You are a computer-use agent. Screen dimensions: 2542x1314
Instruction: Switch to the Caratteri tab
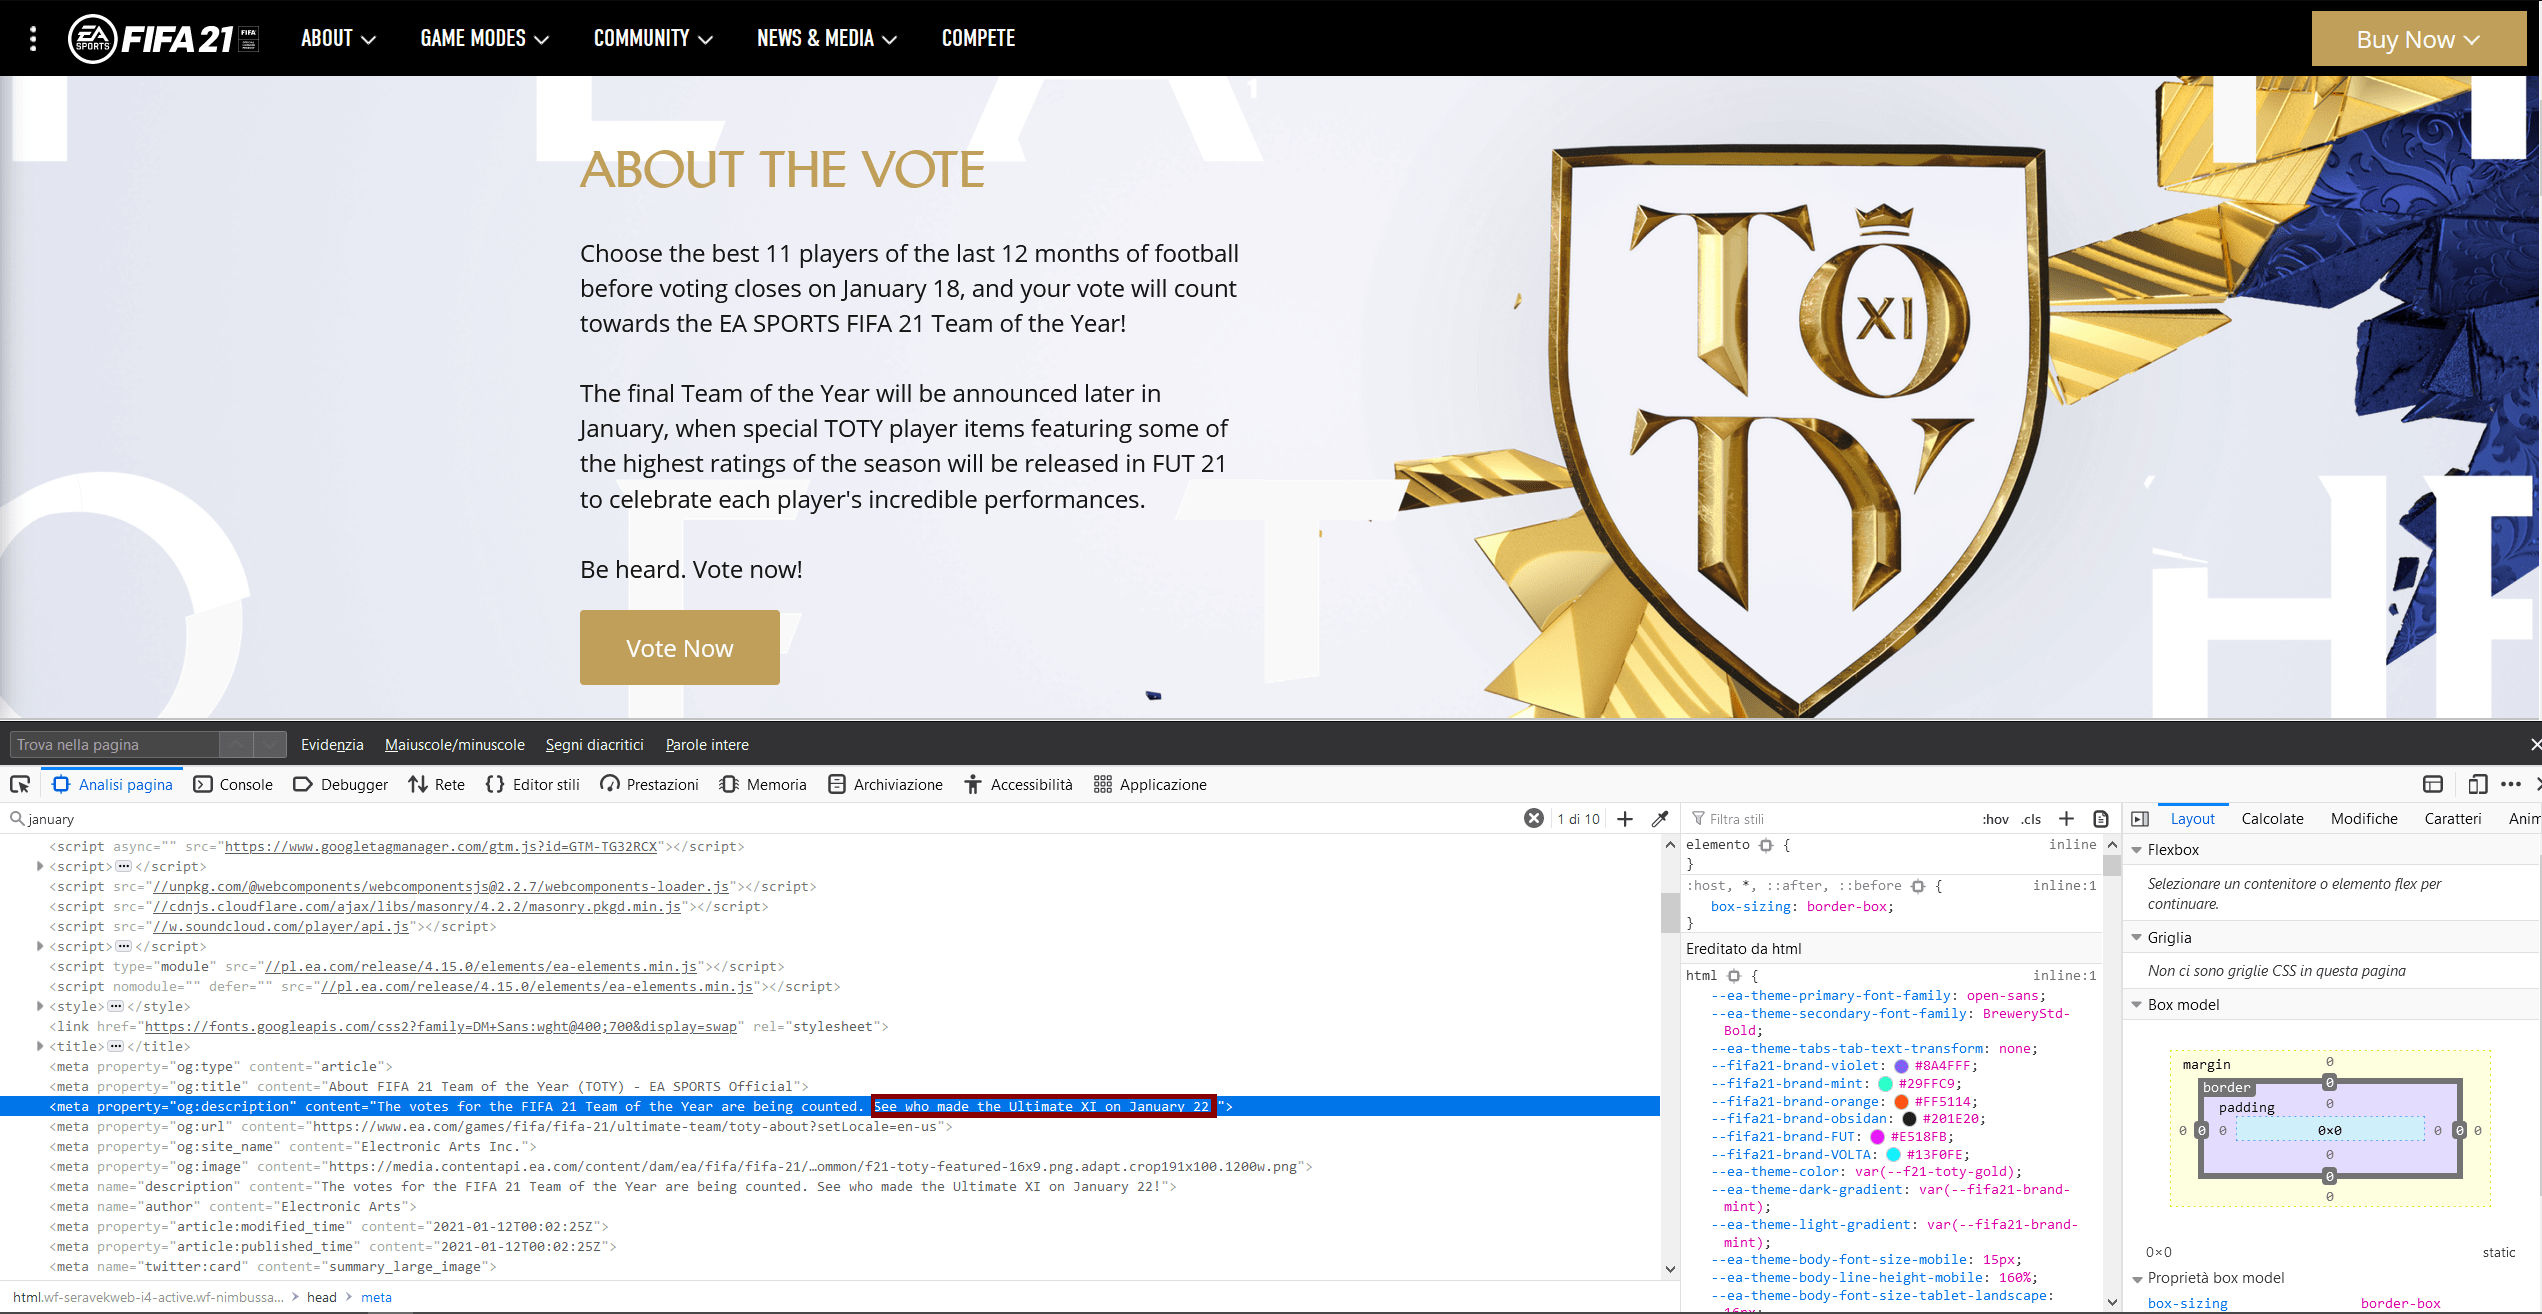tap(2453, 819)
